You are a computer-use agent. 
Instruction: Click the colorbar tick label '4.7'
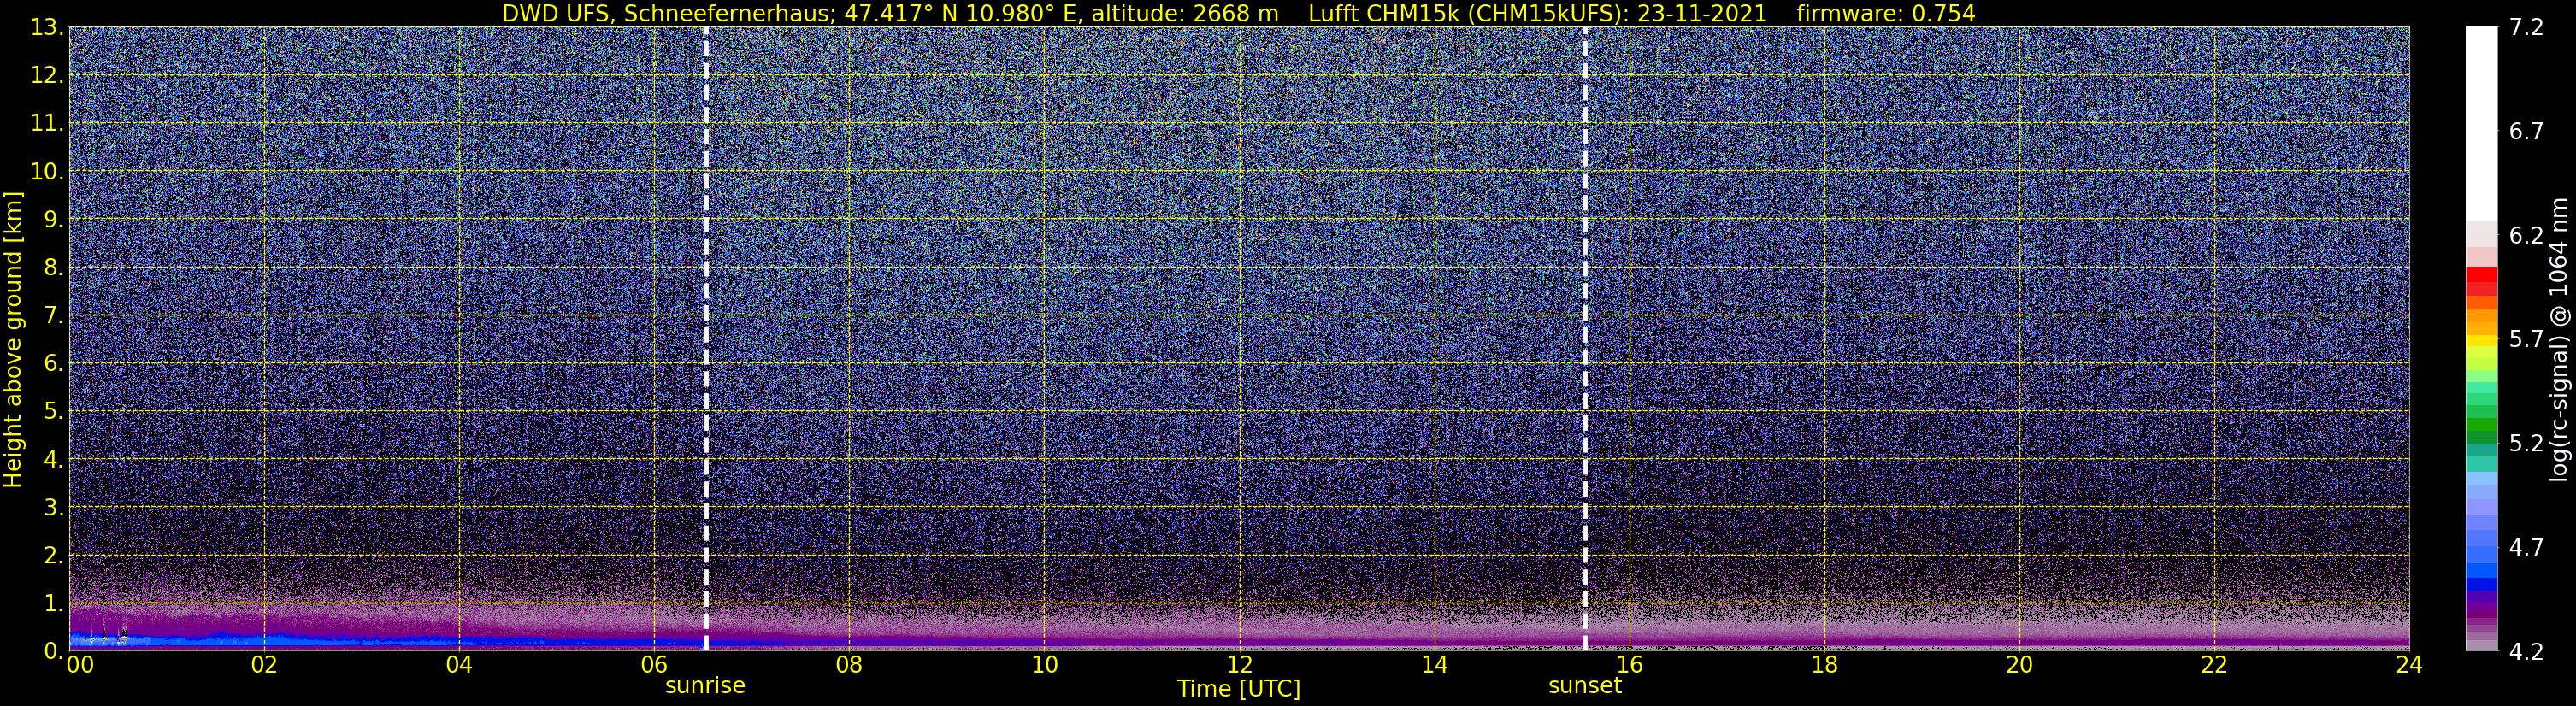tap(2526, 547)
